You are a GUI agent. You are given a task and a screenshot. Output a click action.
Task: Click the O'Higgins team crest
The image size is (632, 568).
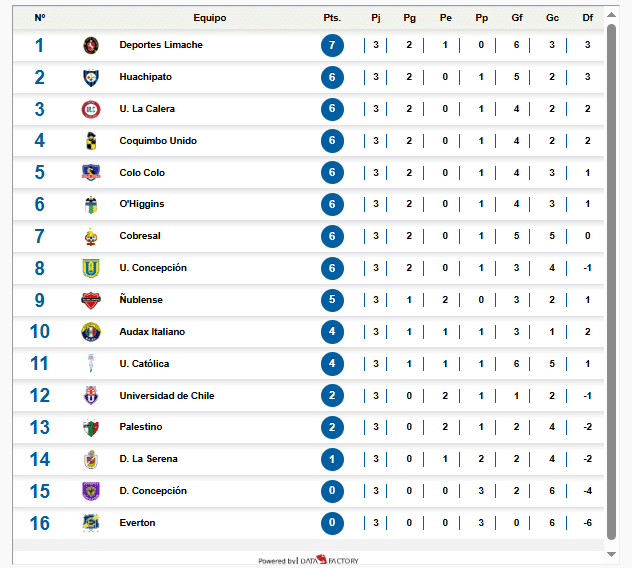tap(91, 204)
